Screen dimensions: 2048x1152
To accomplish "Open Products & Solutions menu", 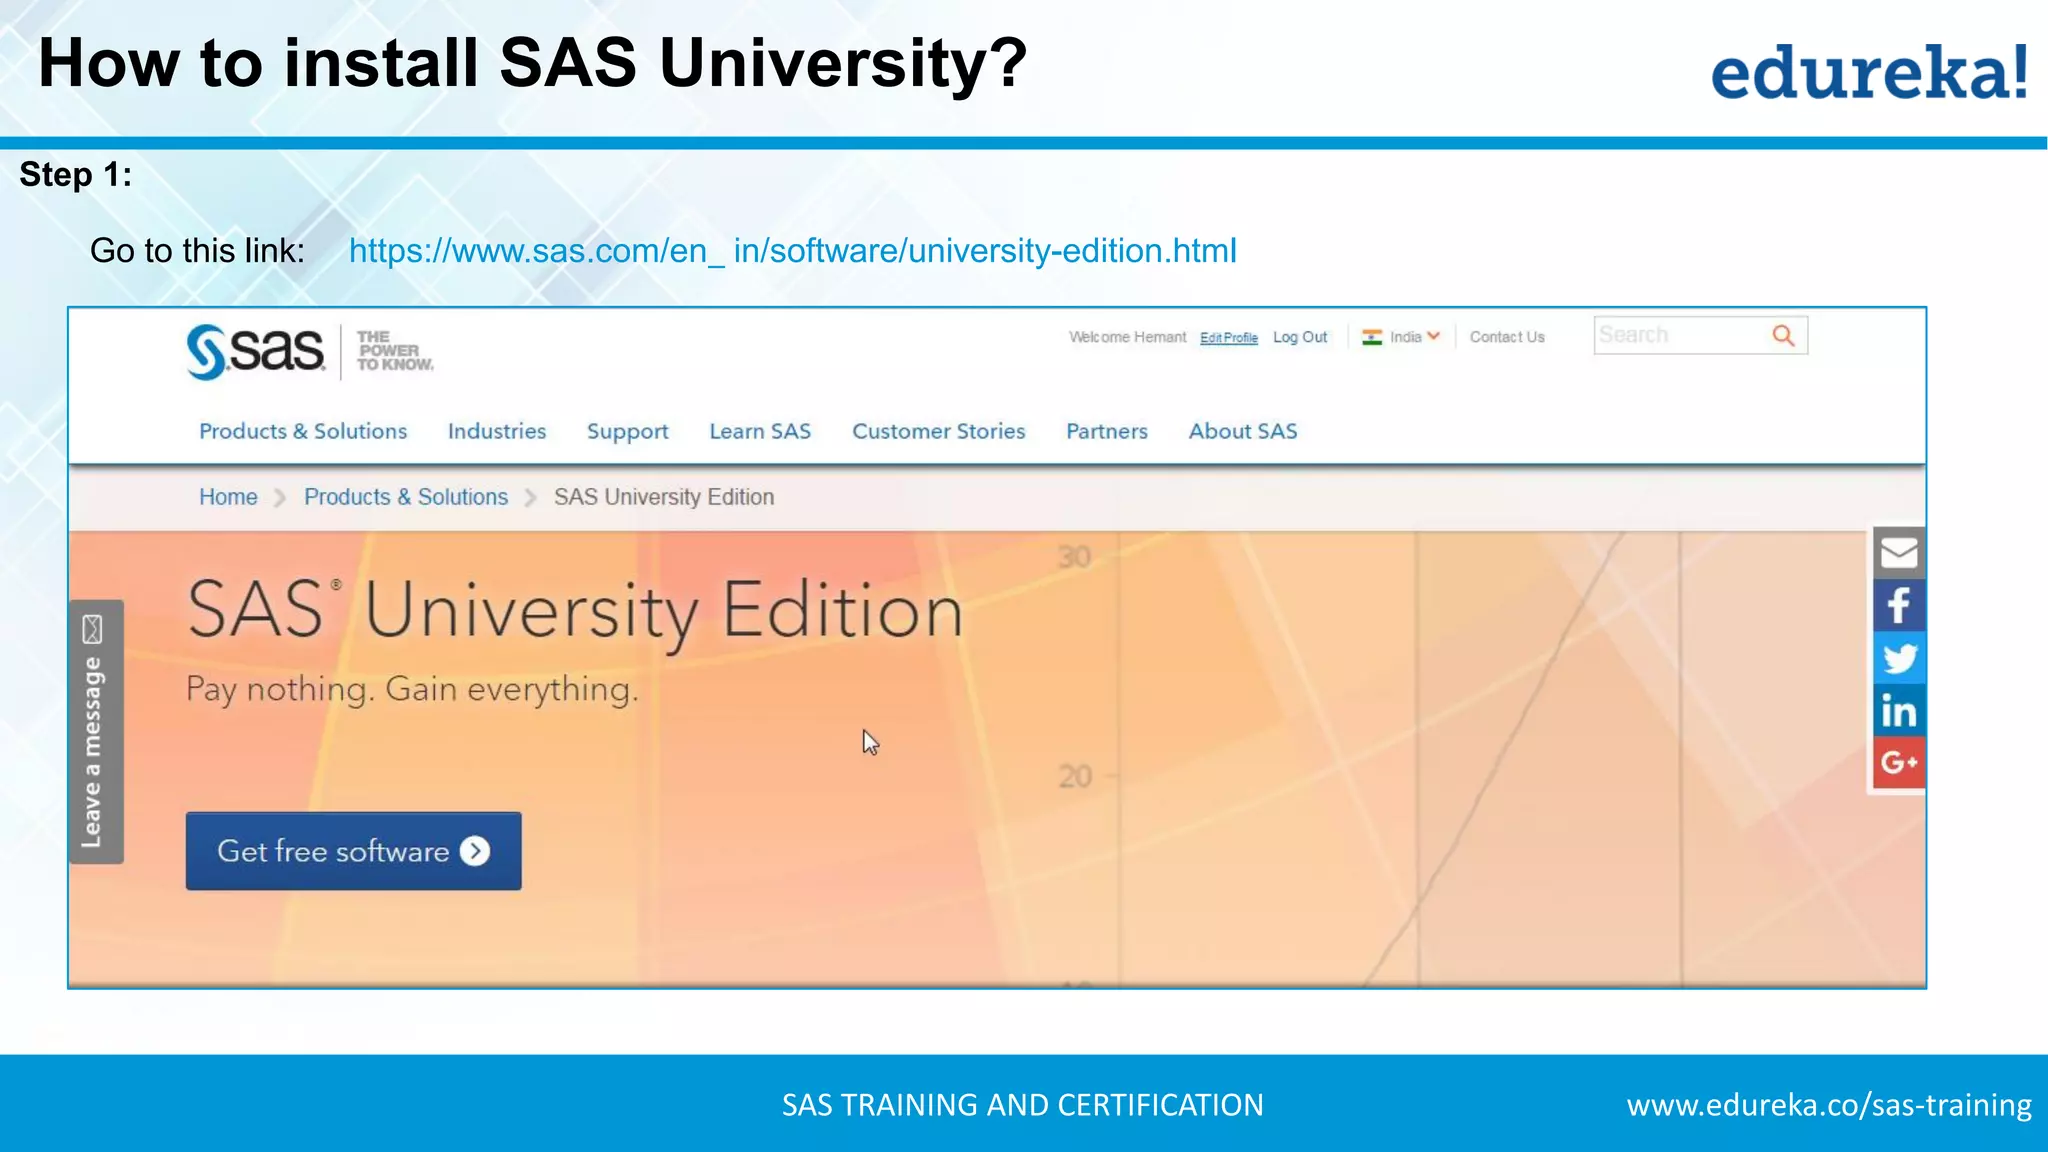I will [x=303, y=431].
